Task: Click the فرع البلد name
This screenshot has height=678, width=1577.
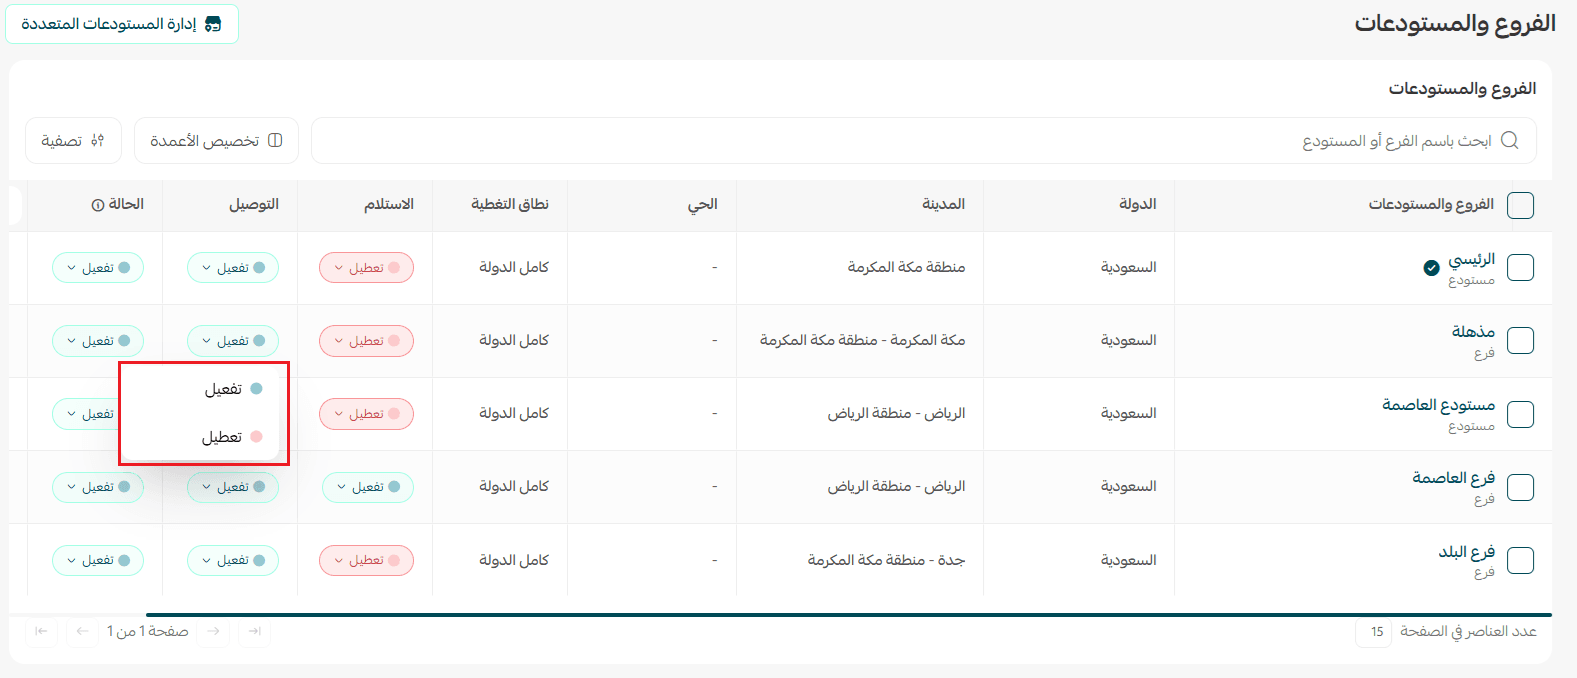Action: (1467, 551)
